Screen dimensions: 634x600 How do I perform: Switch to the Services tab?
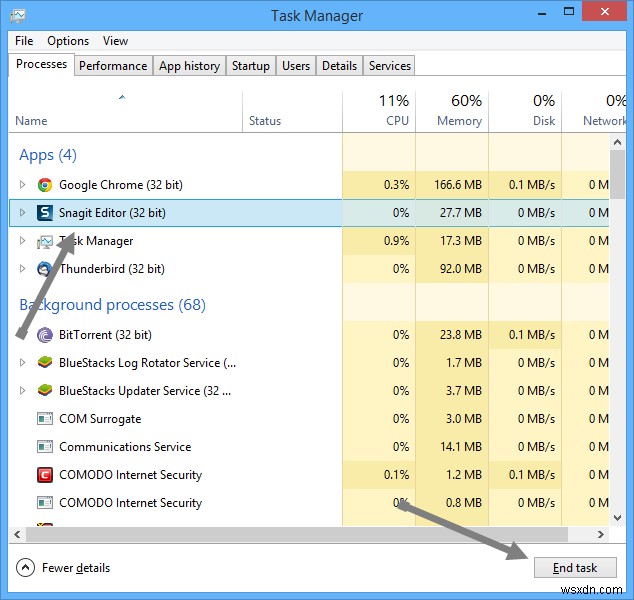[x=389, y=66]
